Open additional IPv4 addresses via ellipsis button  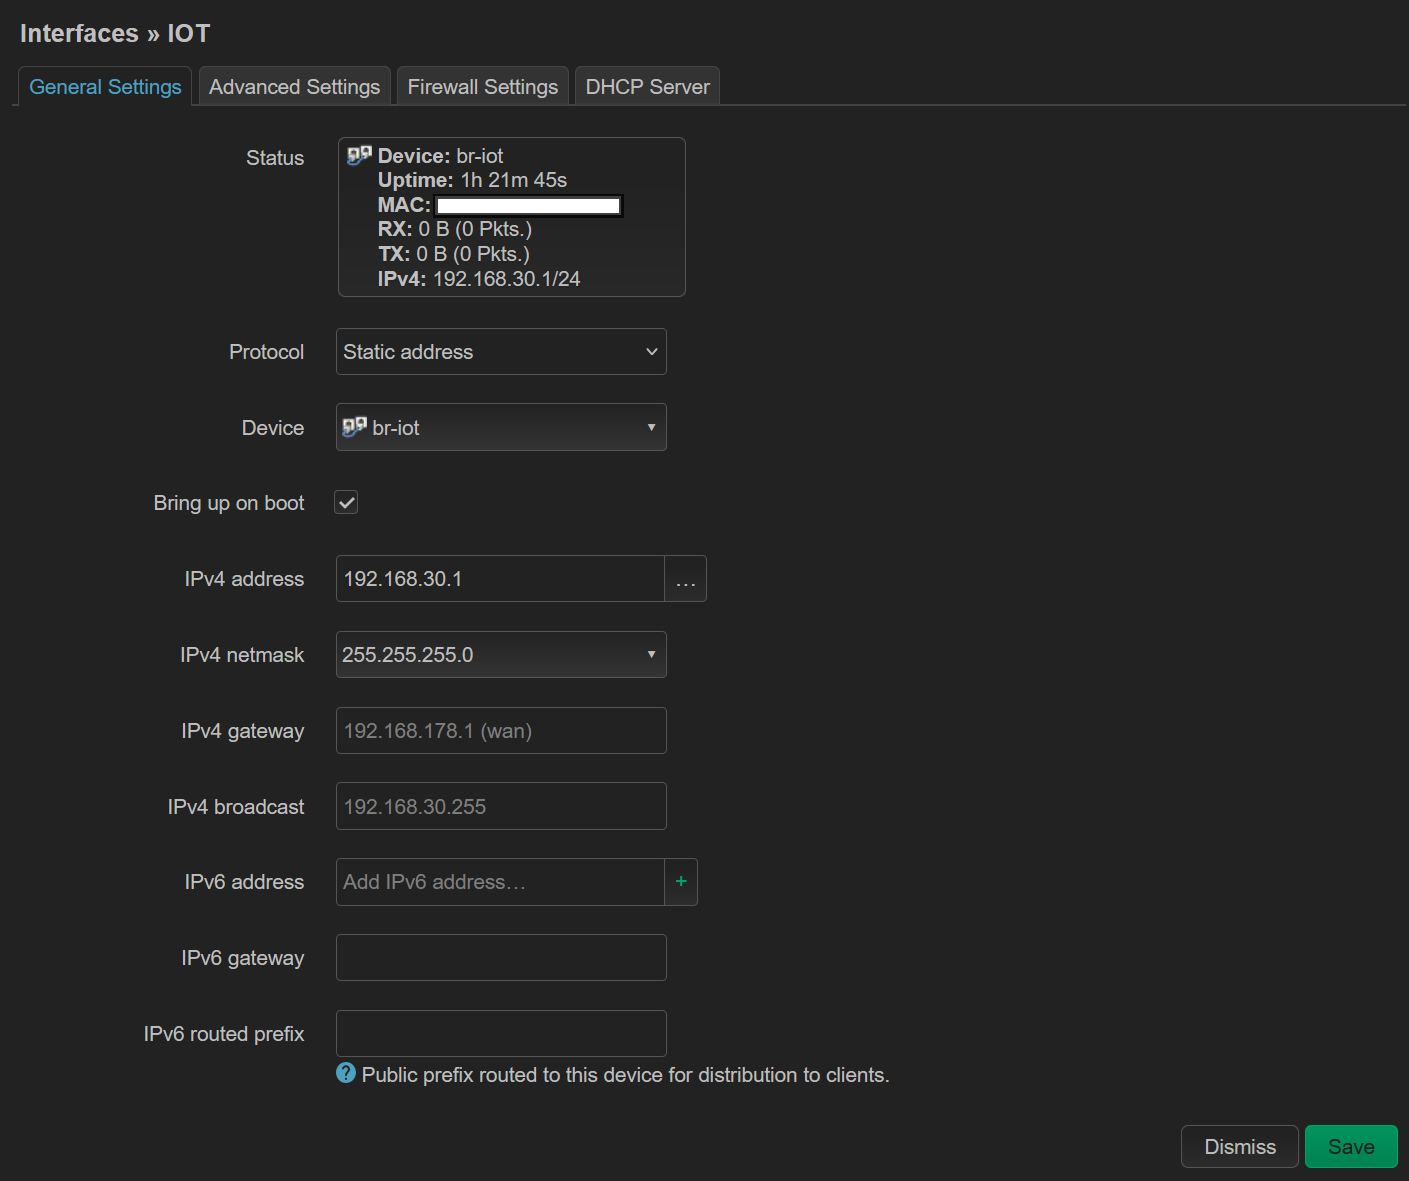pos(685,578)
